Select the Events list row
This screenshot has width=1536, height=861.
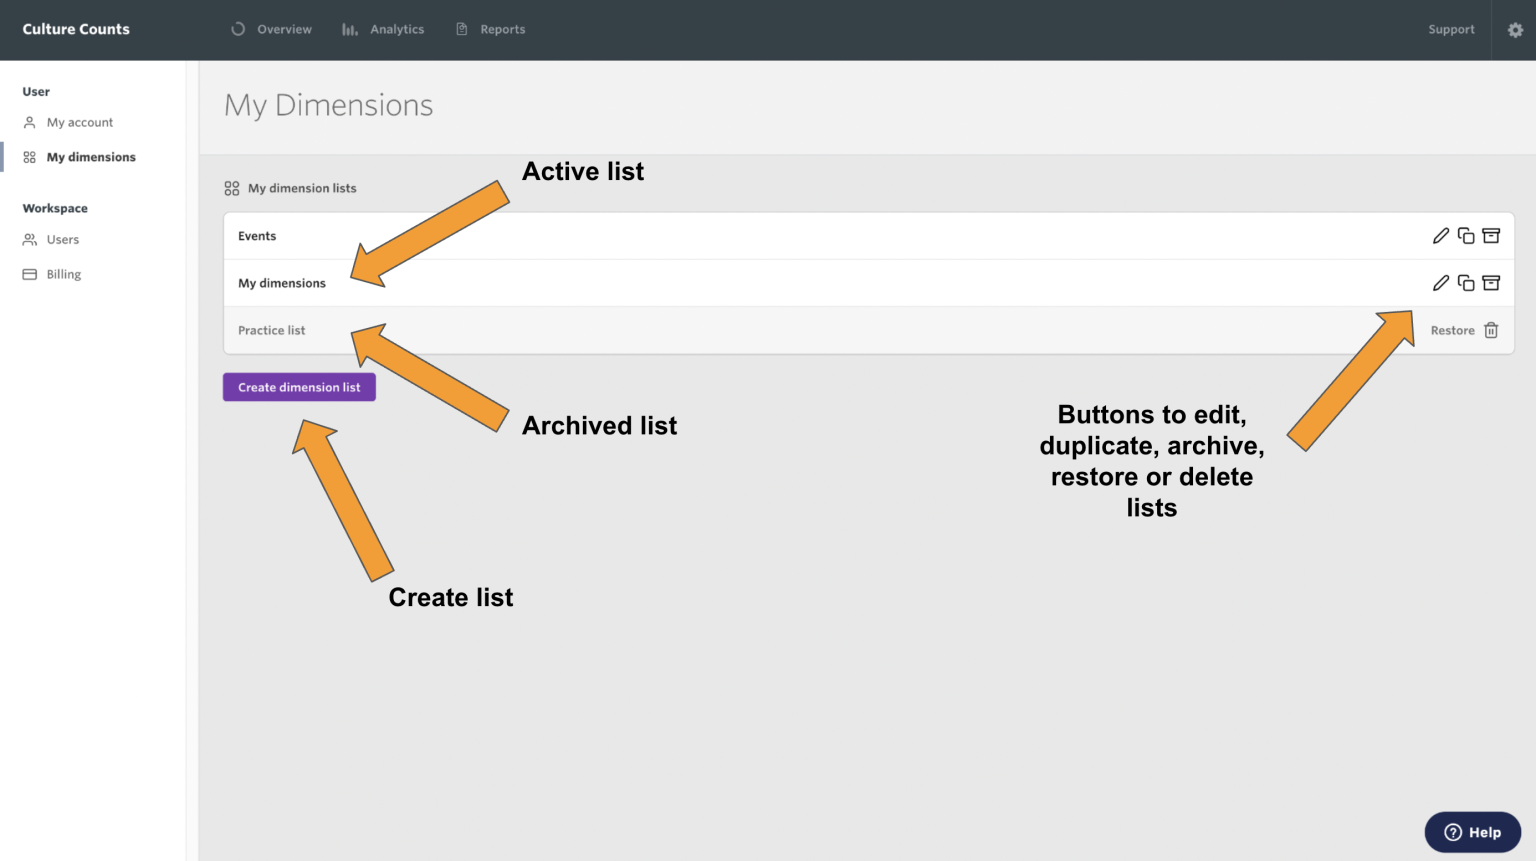(700, 235)
